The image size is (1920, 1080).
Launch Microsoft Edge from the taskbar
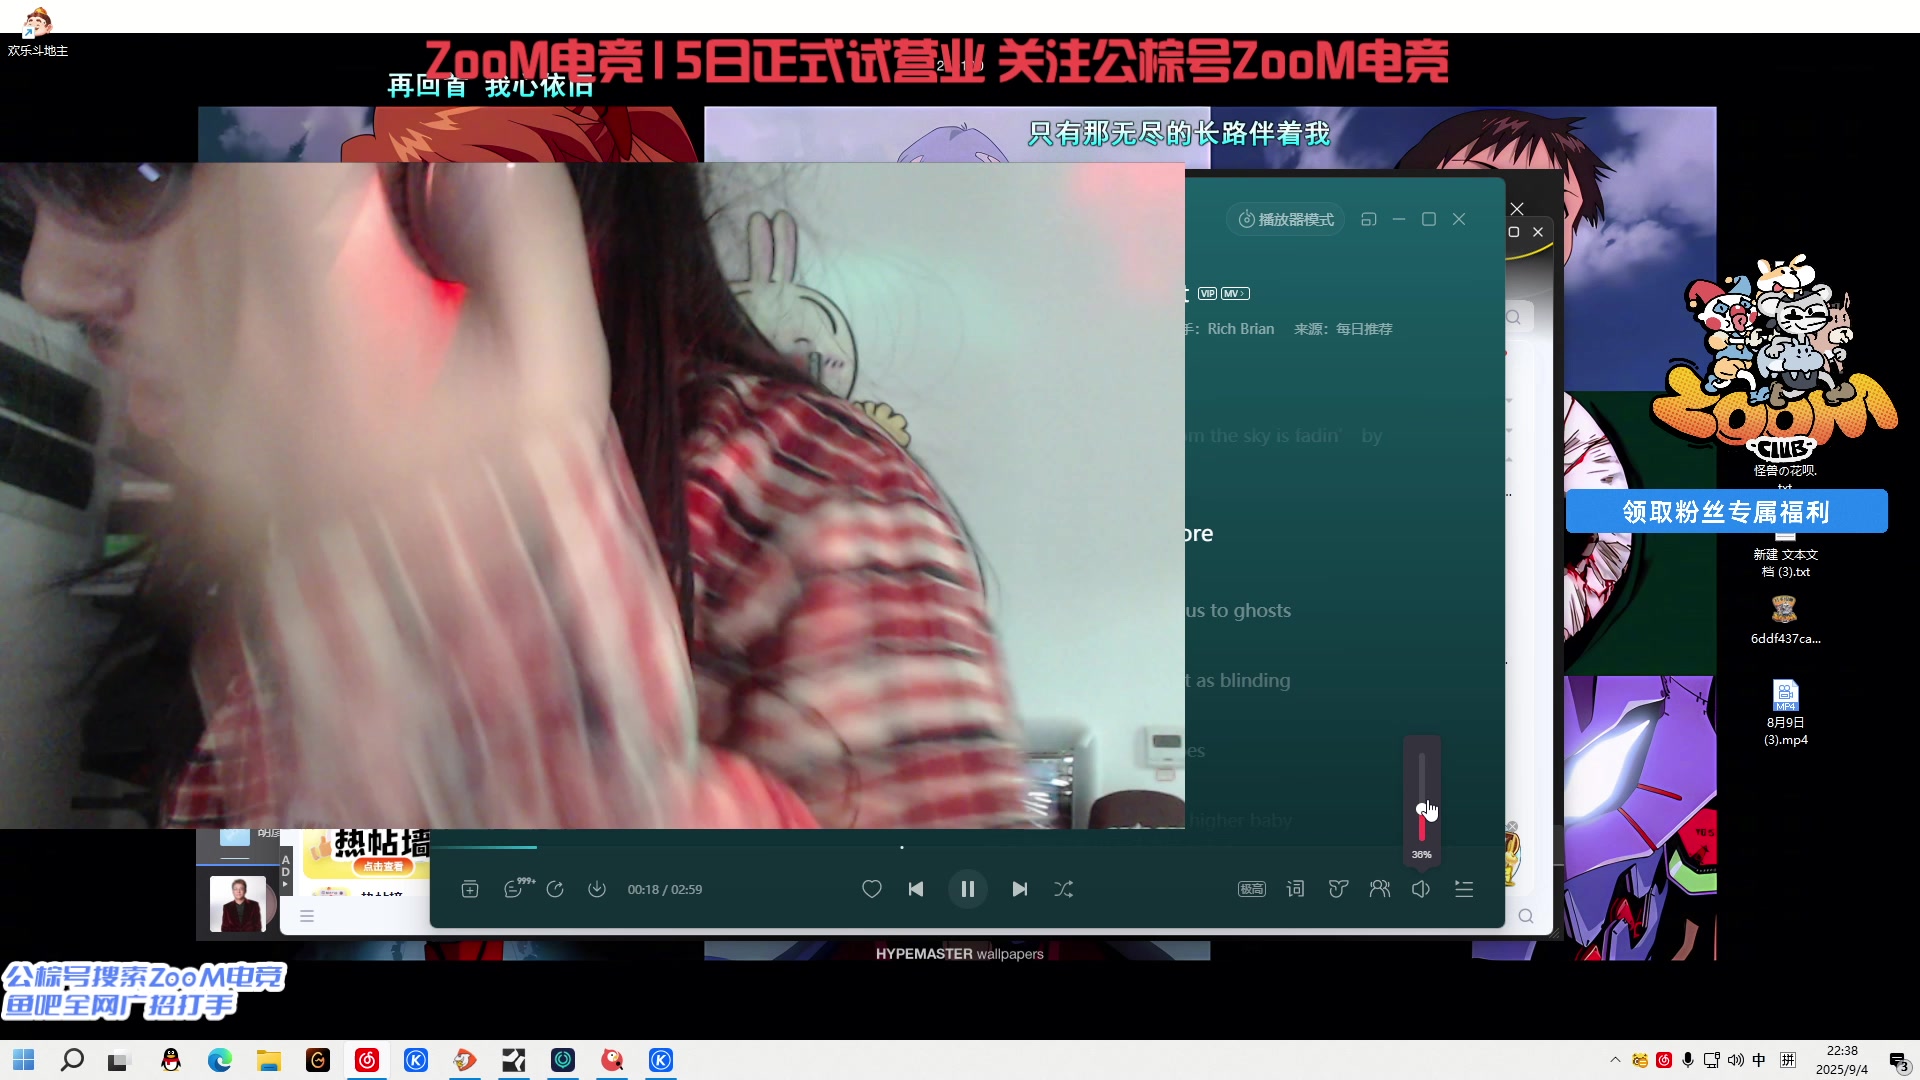[x=220, y=1060]
